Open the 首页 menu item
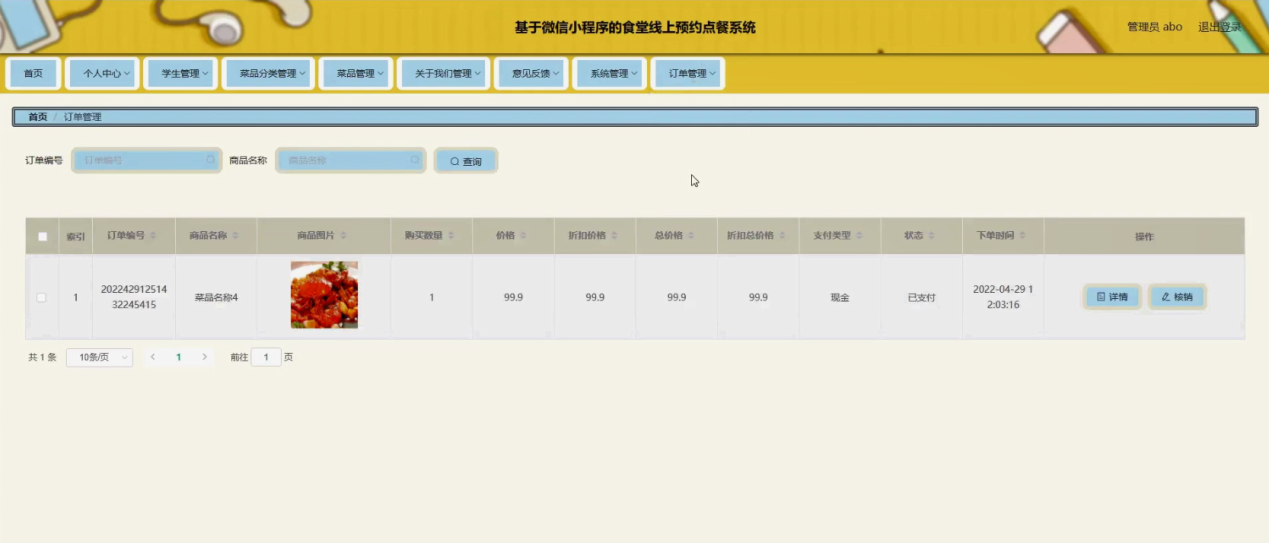1269x543 pixels. pyautogui.click(x=34, y=74)
